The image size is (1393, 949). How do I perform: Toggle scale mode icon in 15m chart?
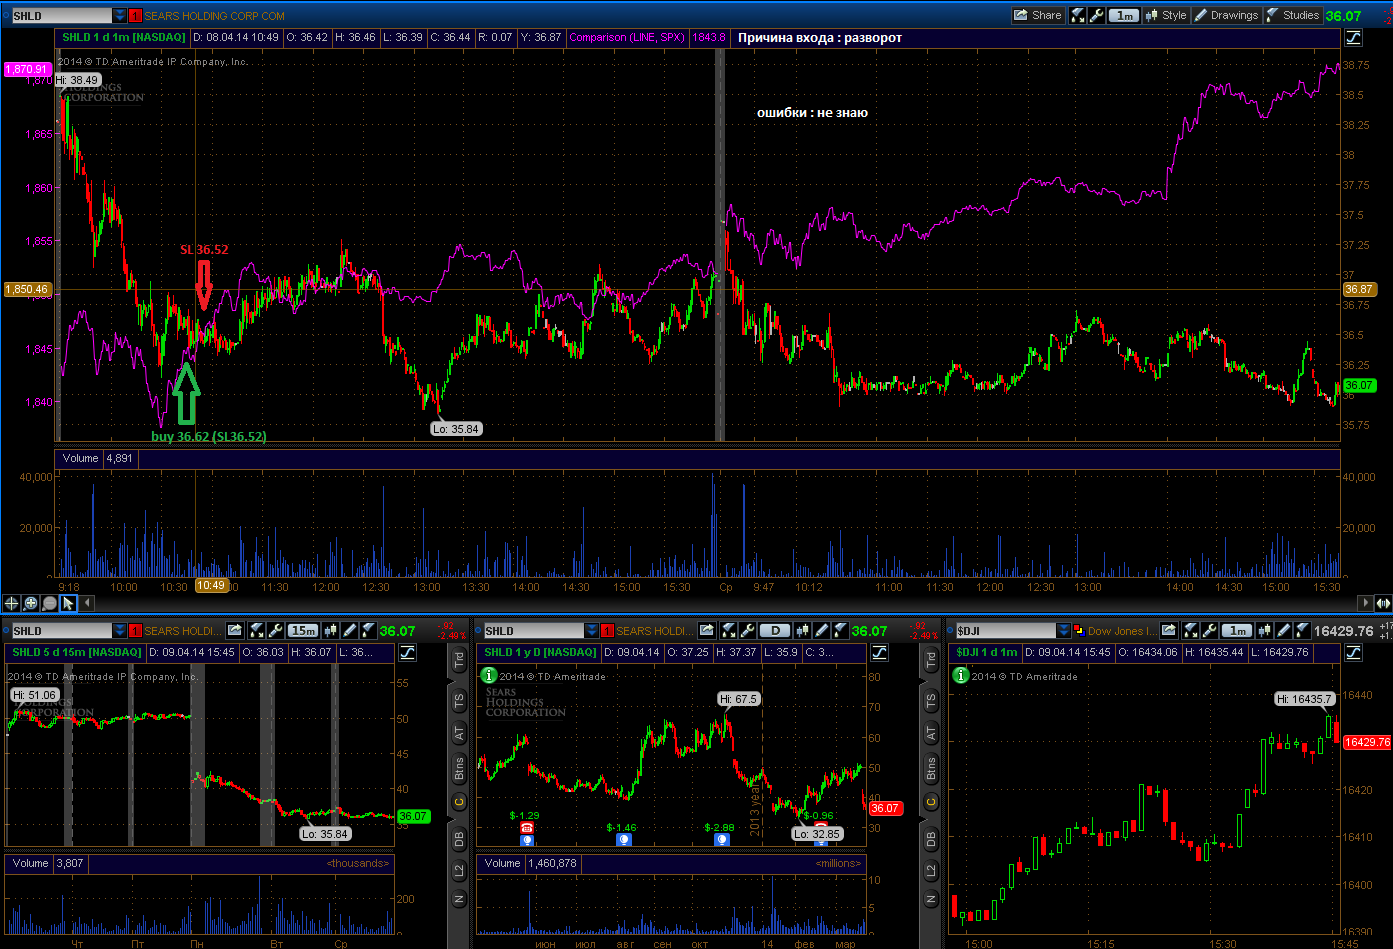point(407,653)
